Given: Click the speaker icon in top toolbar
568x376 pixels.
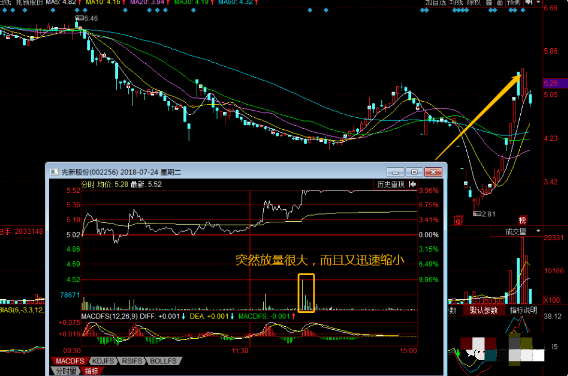Looking at the screenshot, I should [529, 3].
